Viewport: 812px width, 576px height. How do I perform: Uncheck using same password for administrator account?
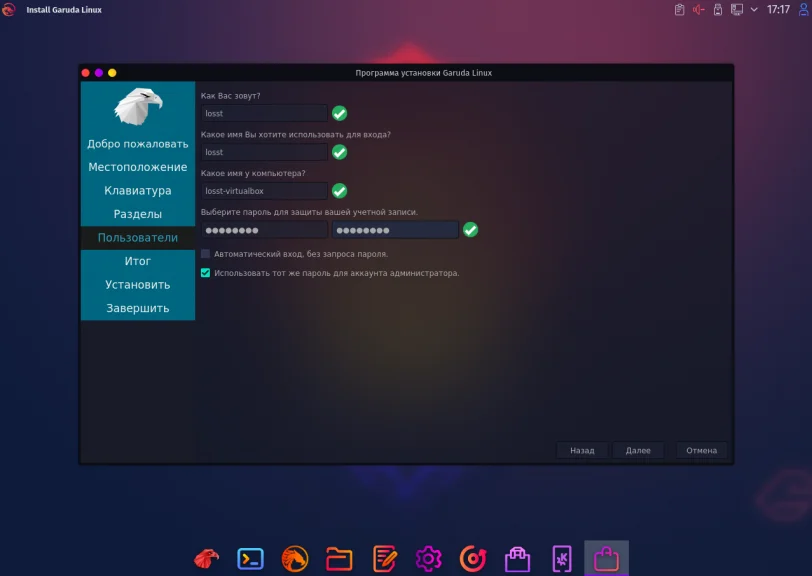(206, 273)
